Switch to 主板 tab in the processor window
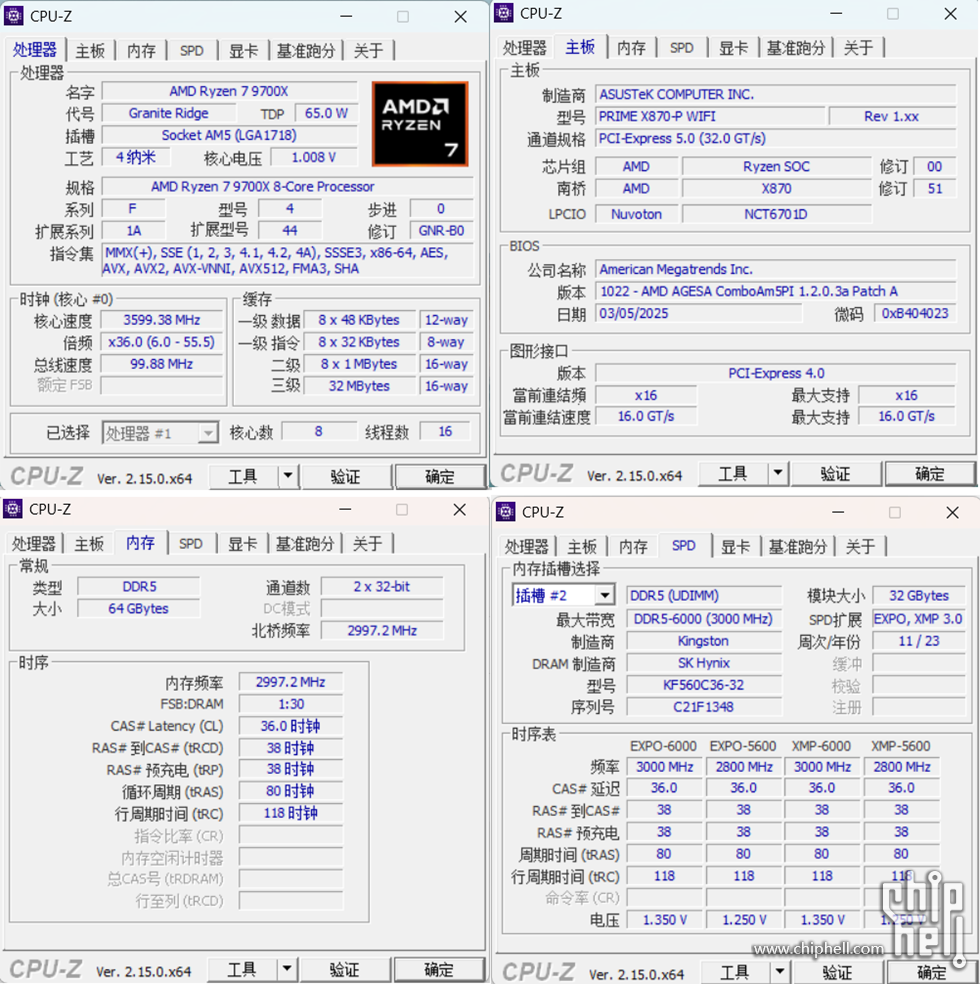Image resolution: width=980 pixels, height=984 pixels. [x=90, y=51]
